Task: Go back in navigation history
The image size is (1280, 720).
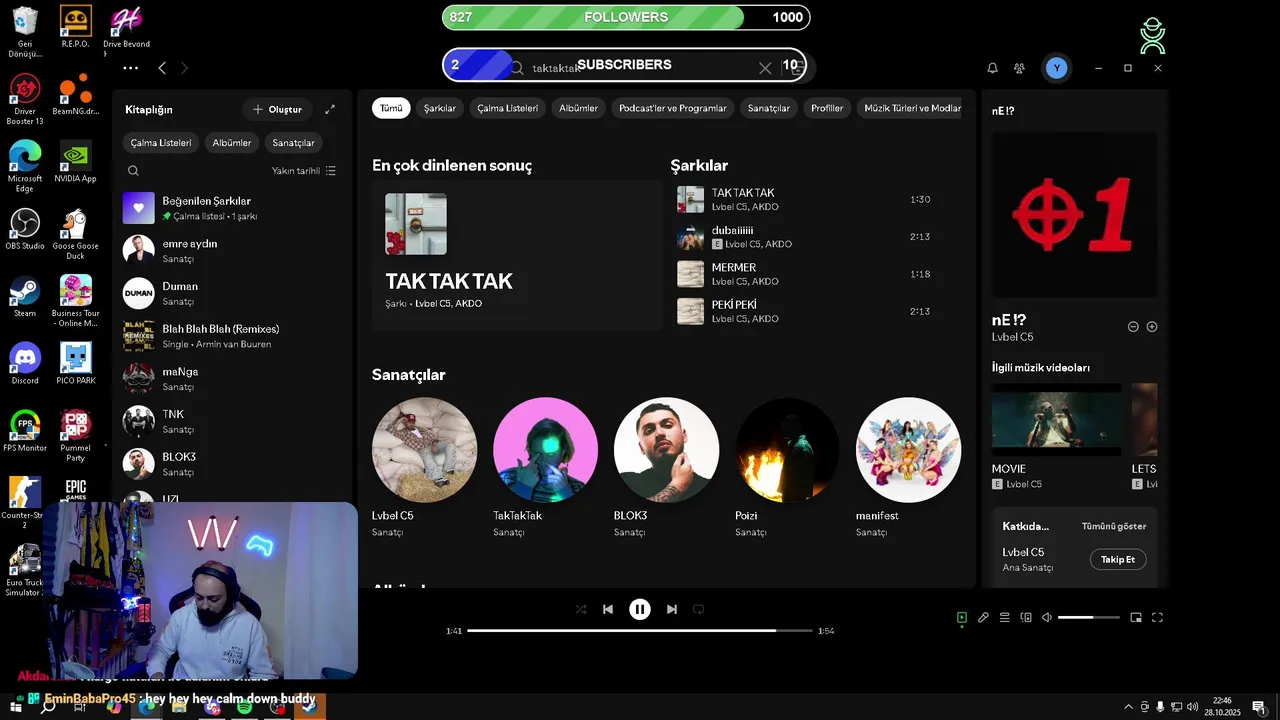Action: click(x=162, y=68)
